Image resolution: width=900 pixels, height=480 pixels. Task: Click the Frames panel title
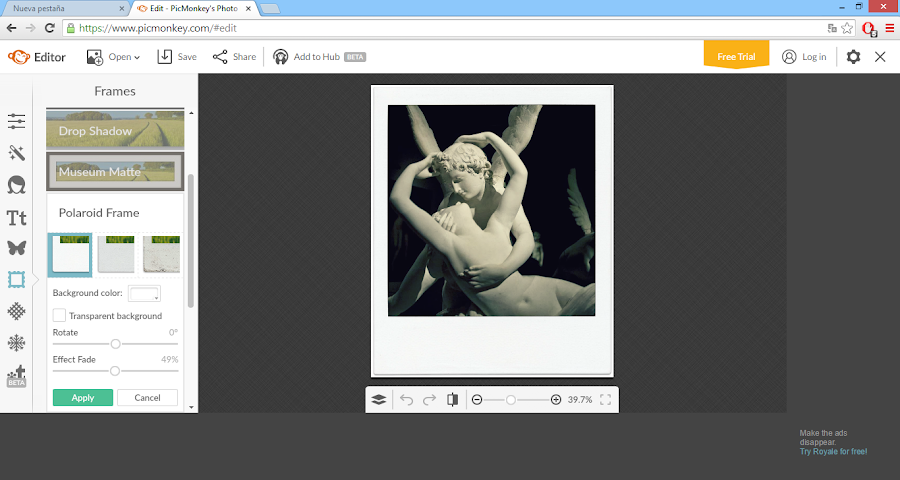pyautogui.click(x=115, y=91)
